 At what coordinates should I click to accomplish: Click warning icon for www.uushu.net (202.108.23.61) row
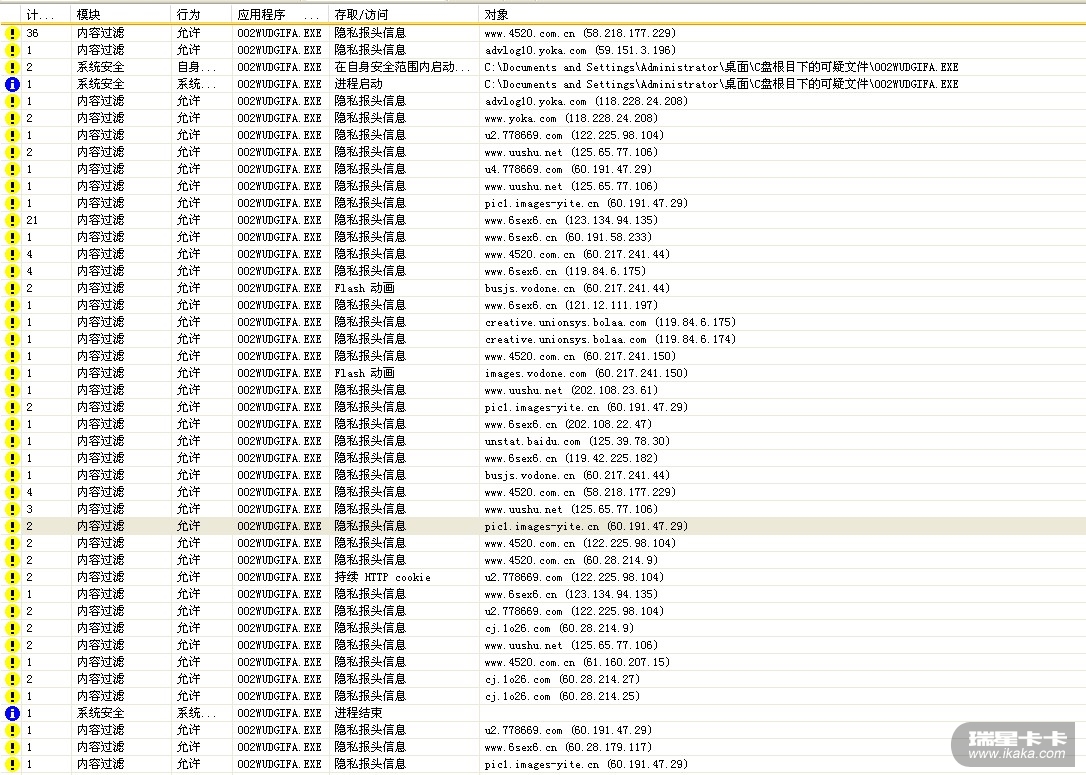(x=12, y=390)
